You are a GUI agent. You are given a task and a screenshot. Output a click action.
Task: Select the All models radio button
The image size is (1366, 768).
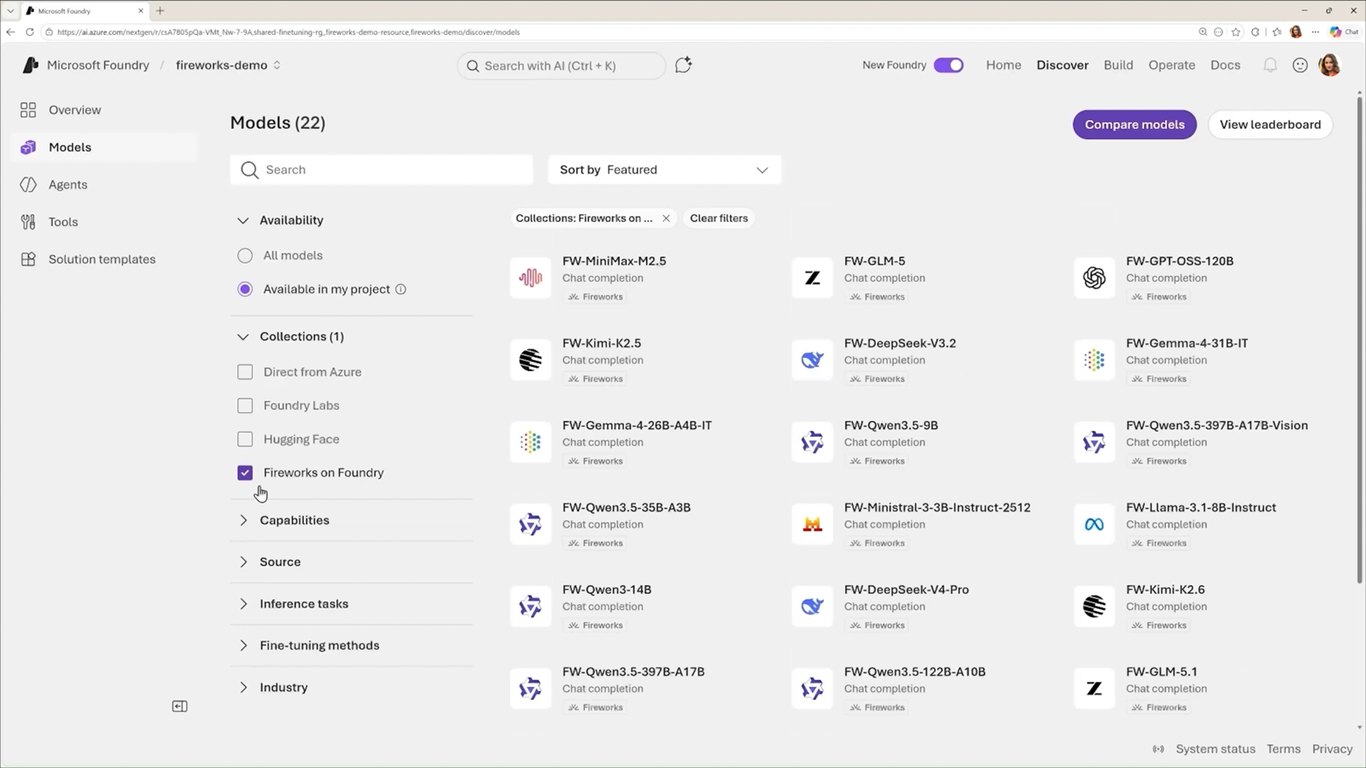coord(245,255)
